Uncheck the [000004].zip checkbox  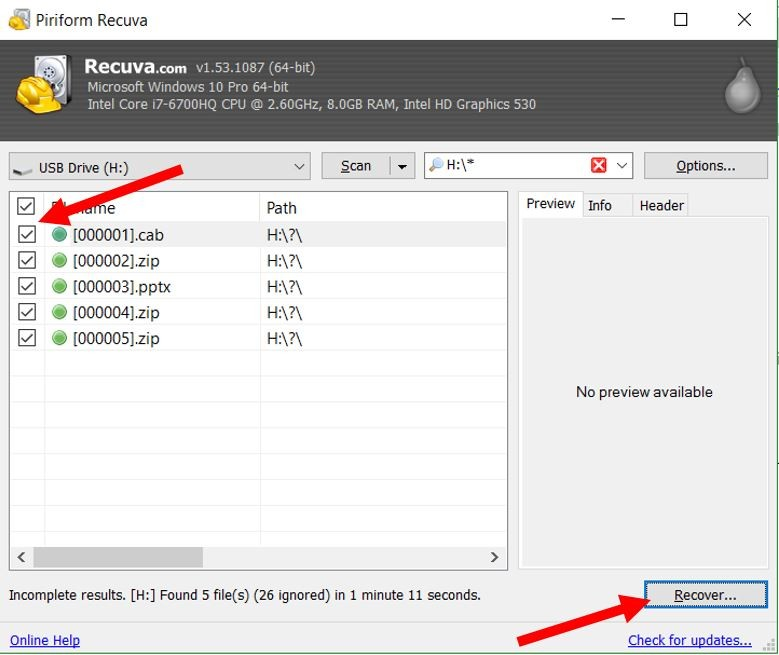[27, 312]
